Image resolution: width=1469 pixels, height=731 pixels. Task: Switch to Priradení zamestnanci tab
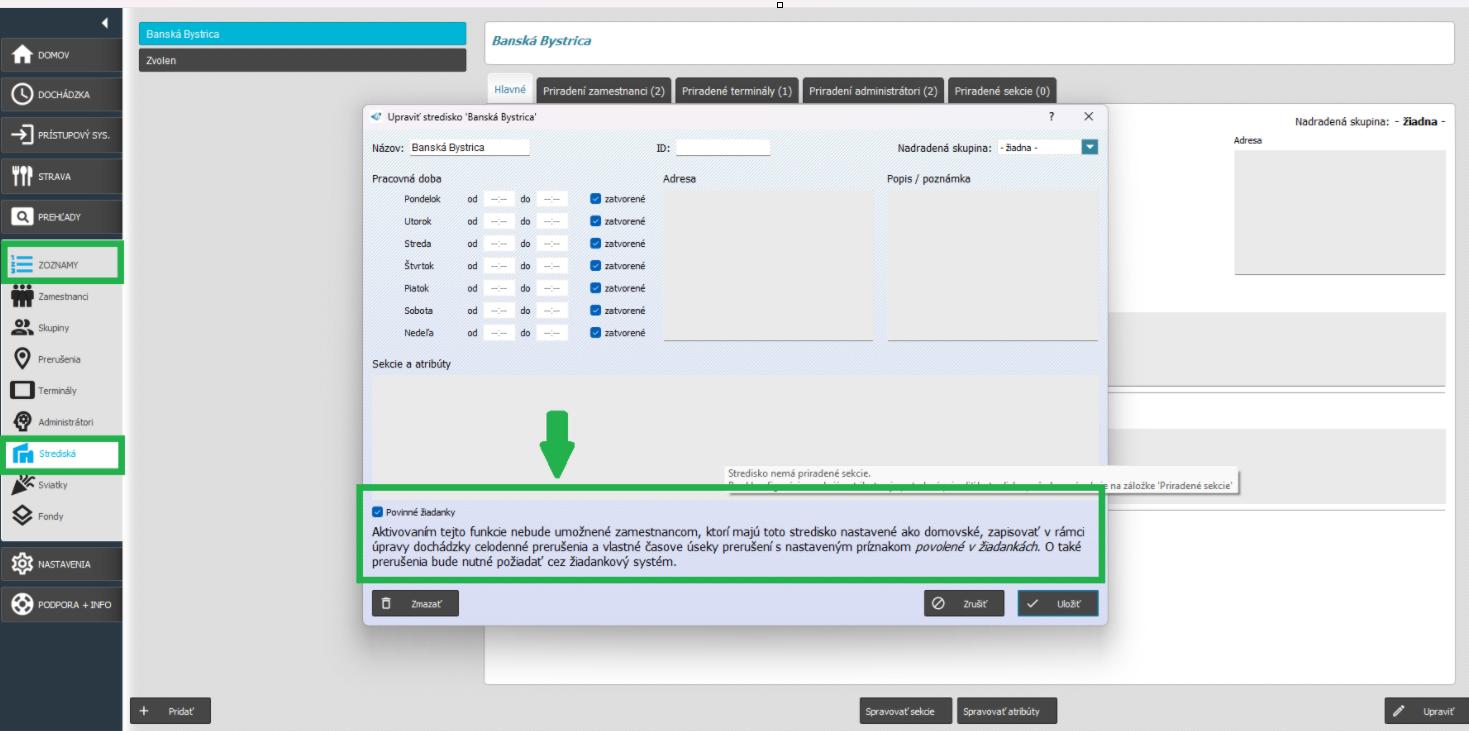tap(603, 91)
